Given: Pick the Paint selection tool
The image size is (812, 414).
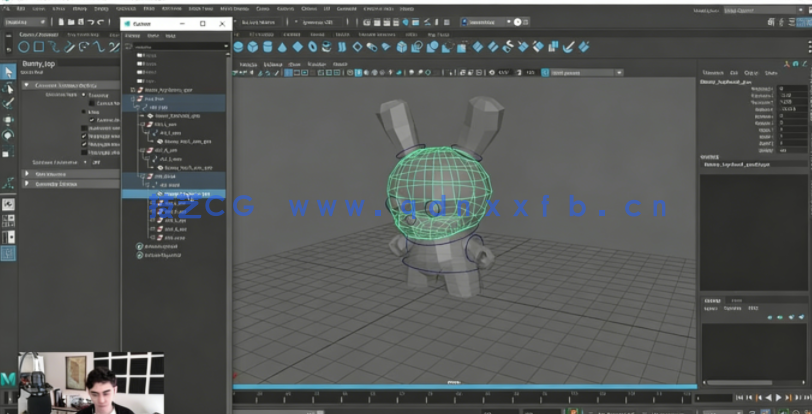Looking at the screenshot, I should [x=8, y=104].
